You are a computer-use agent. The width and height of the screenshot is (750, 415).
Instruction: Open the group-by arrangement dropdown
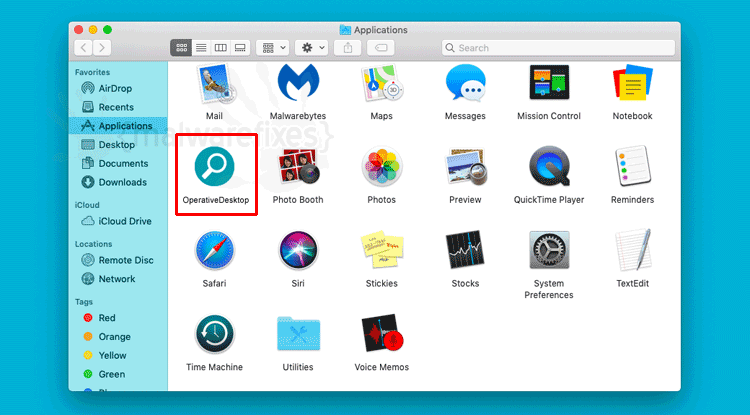273,48
